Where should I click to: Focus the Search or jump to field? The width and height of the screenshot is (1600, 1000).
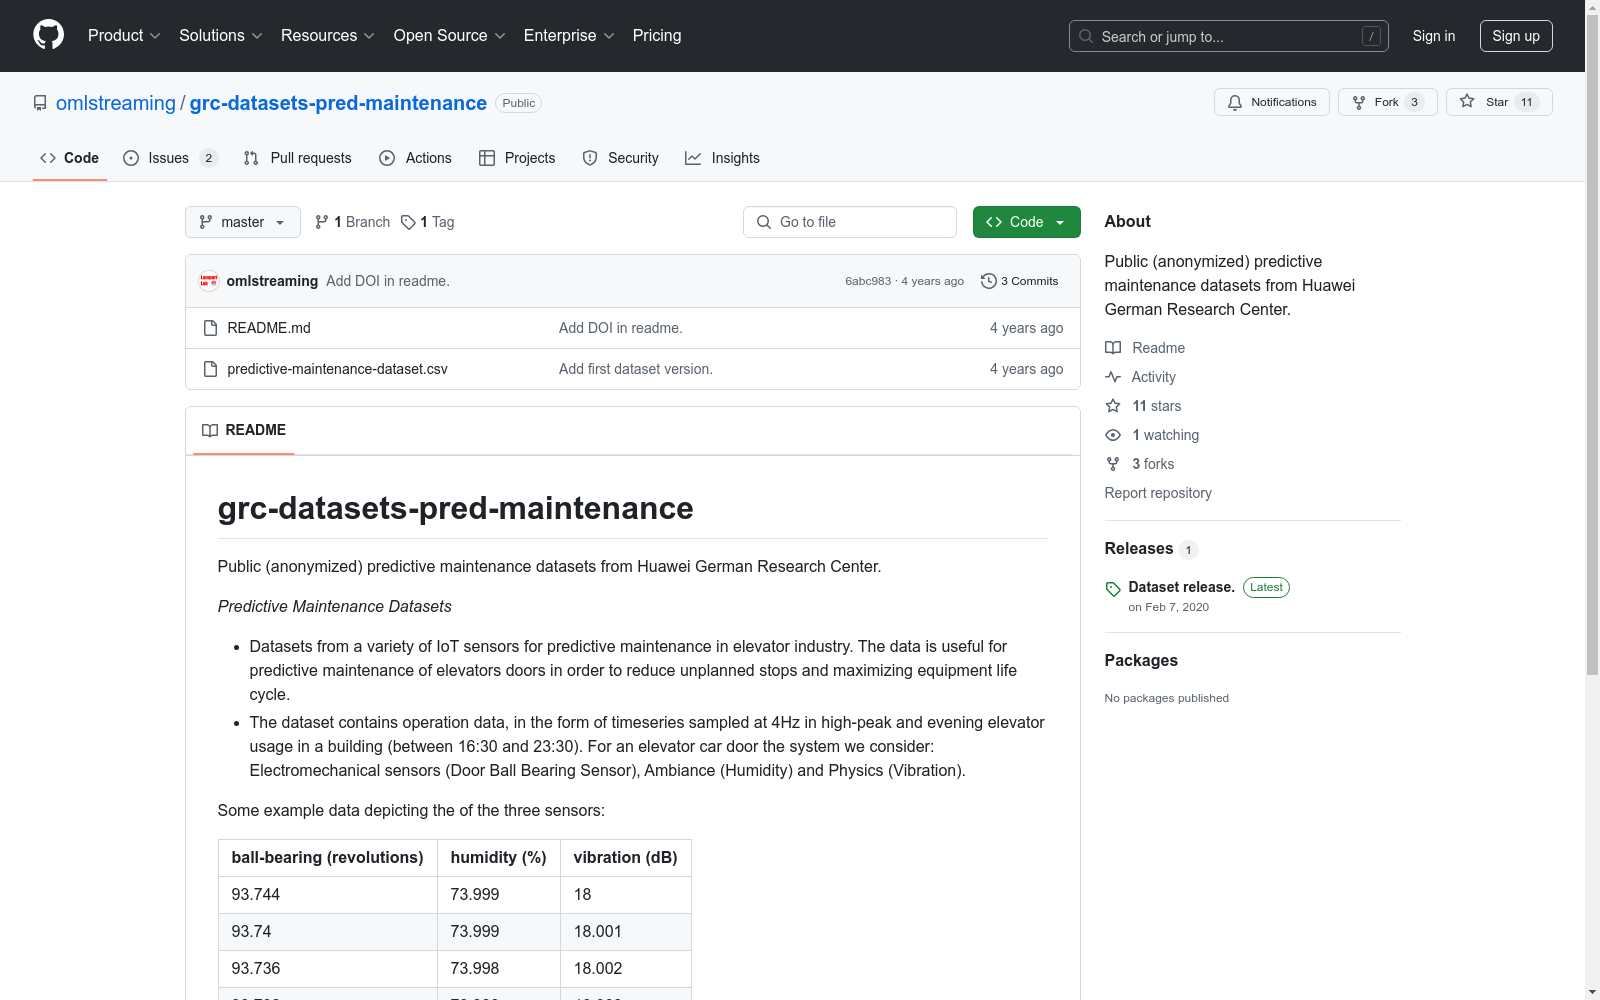[1228, 36]
